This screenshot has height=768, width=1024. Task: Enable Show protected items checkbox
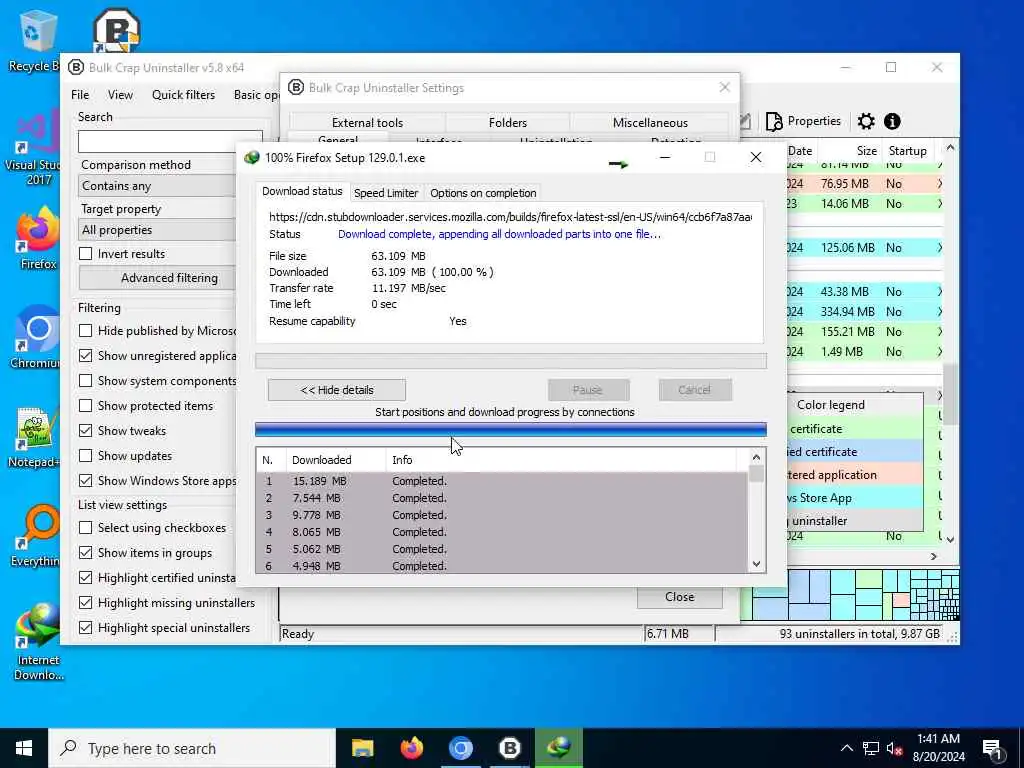pyautogui.click(x=86, y=406)
